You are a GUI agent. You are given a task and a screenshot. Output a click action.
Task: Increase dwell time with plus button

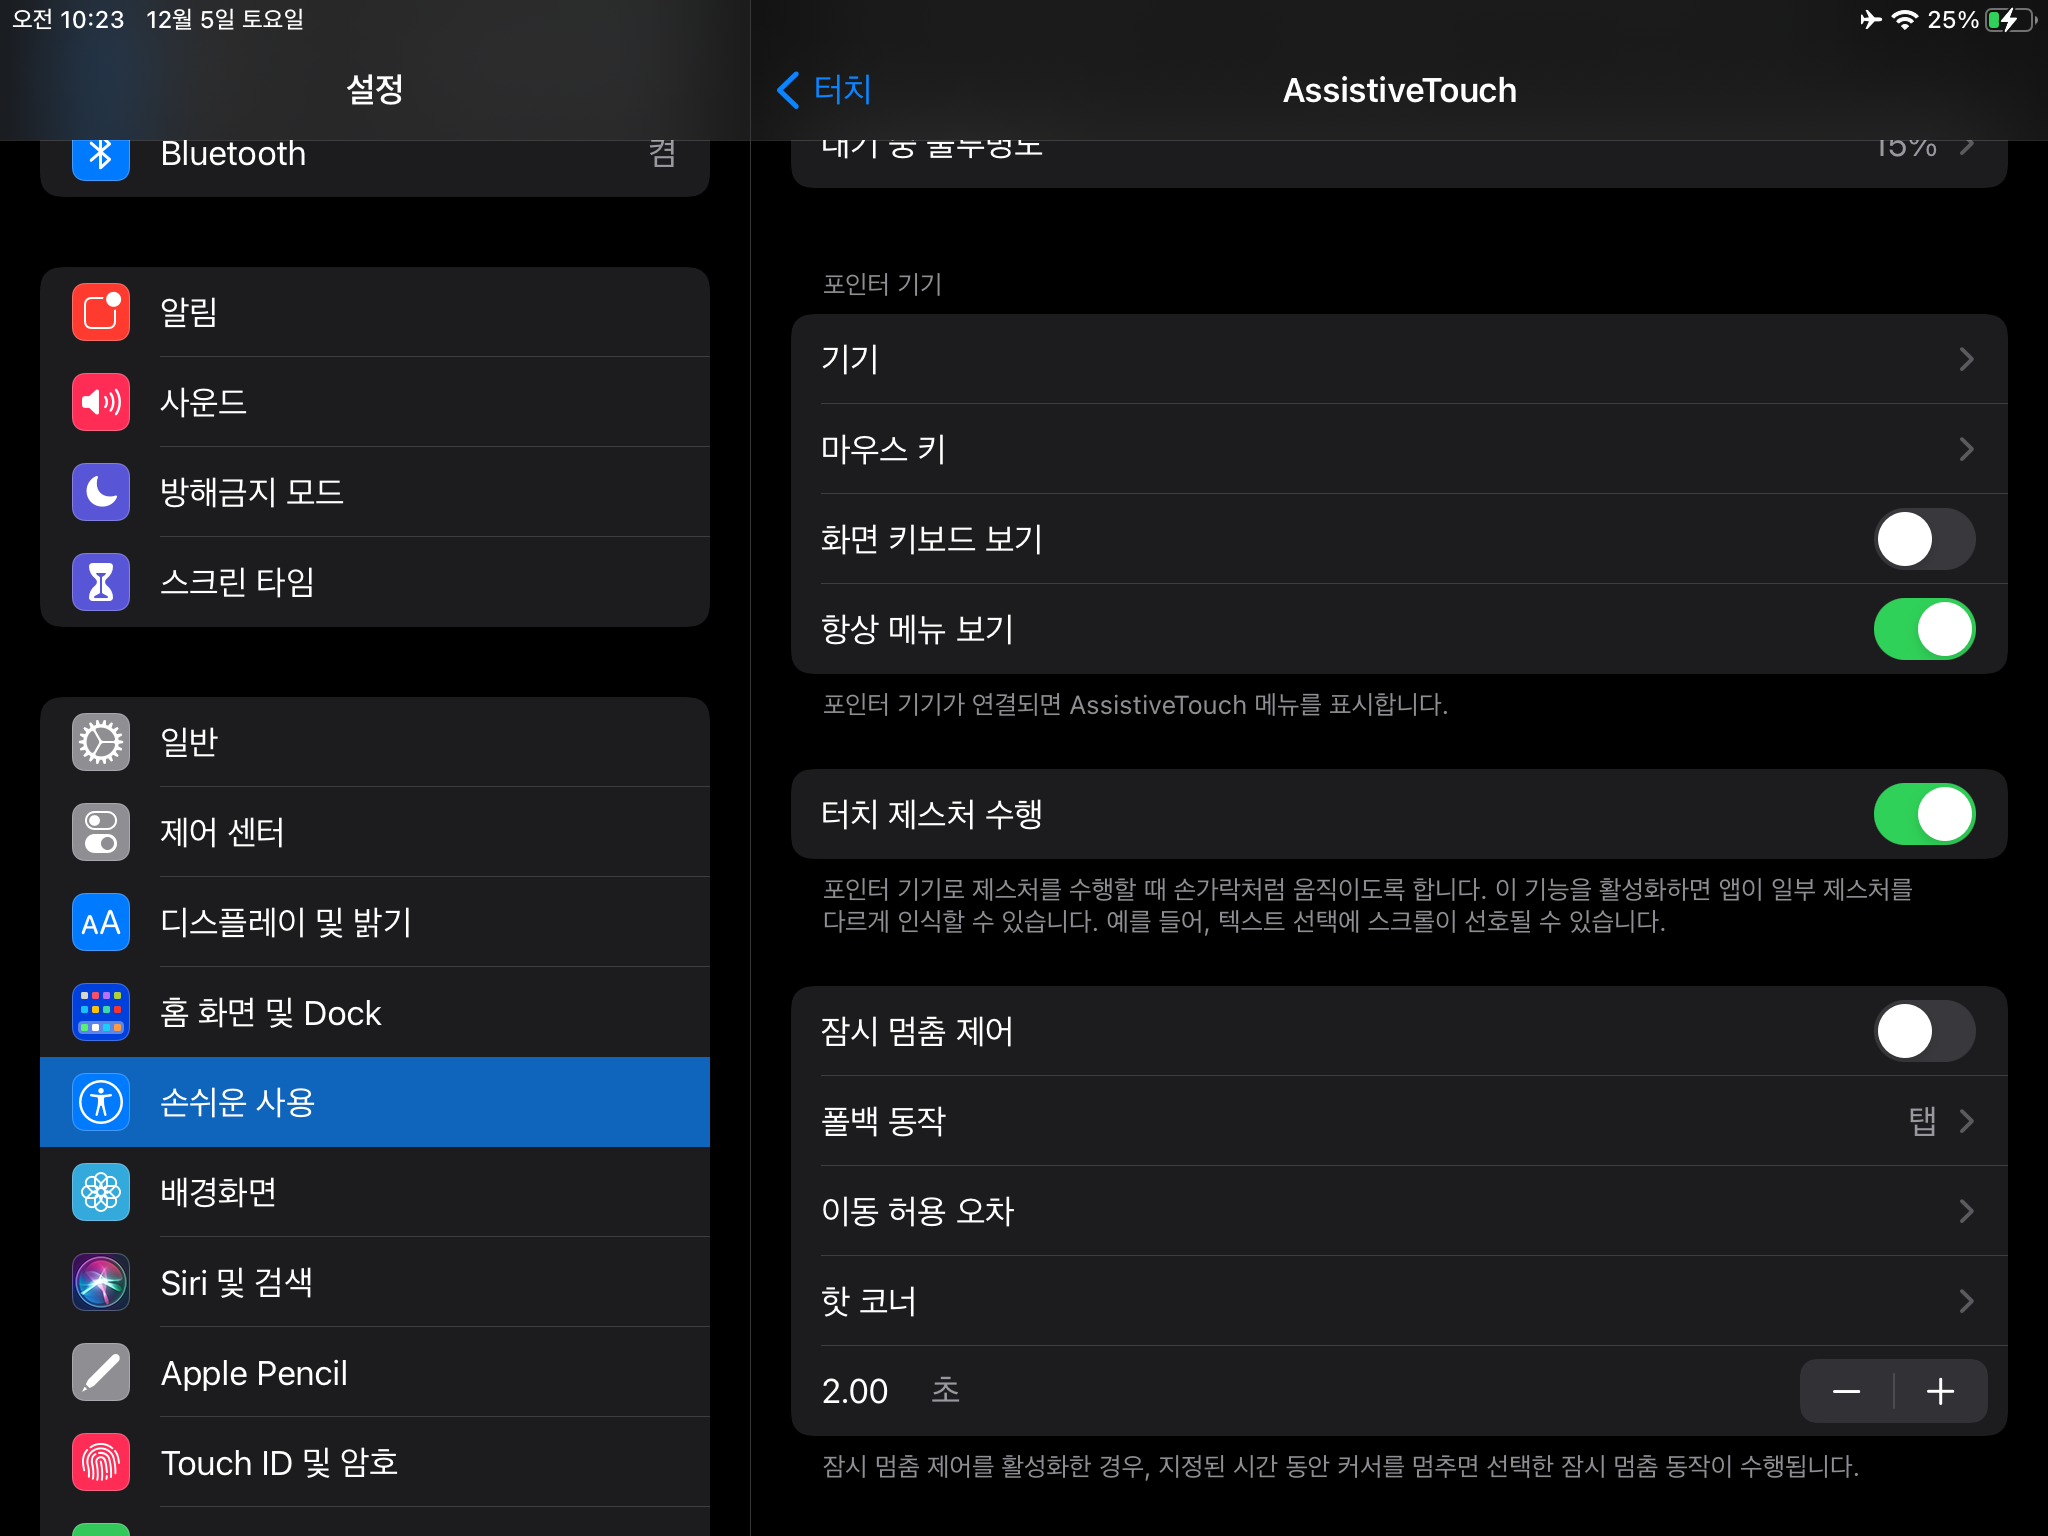click(1940, 1391)
